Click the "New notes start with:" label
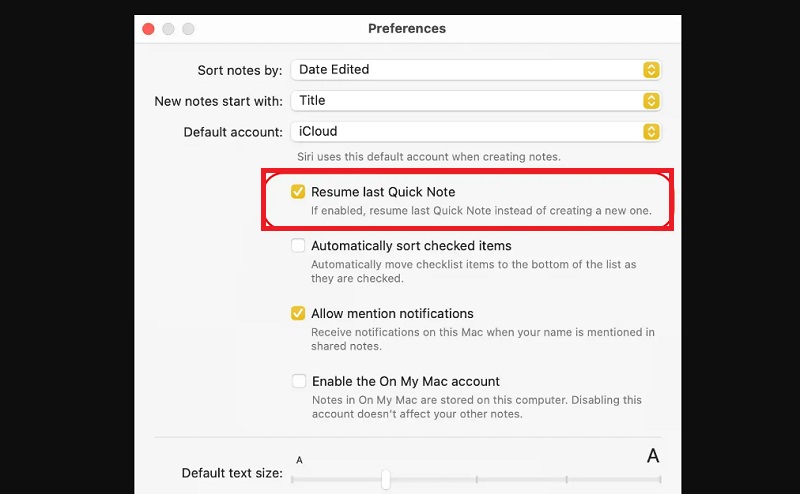Viewport: 800px width, 494px height. (x=218, y=102)
